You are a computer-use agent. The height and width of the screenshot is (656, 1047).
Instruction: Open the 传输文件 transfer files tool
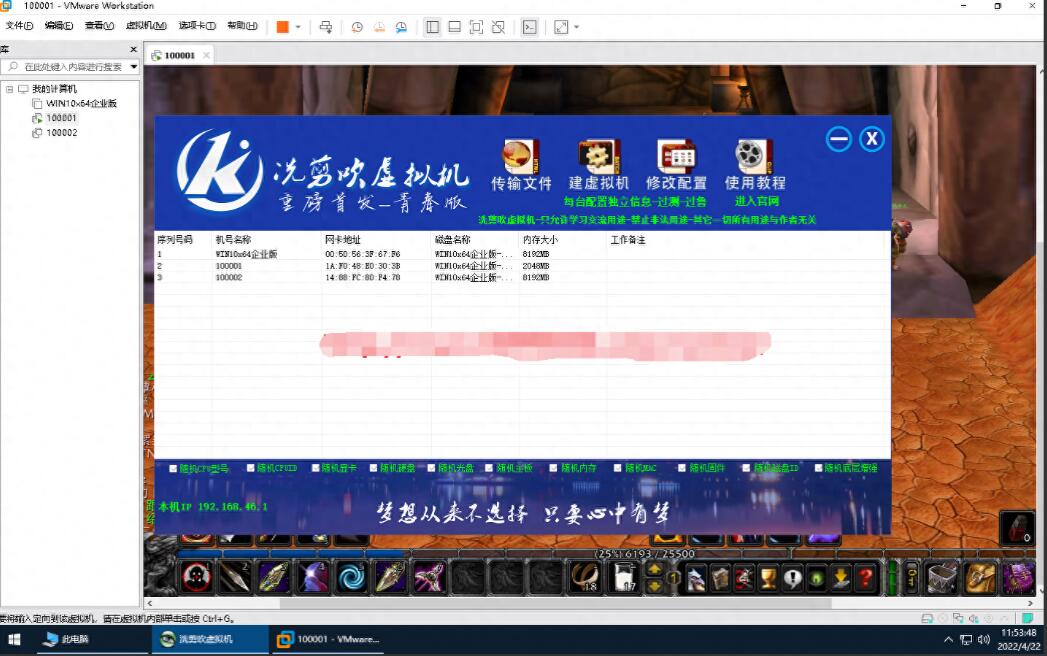pyautogui.click(x=521, y=165)
